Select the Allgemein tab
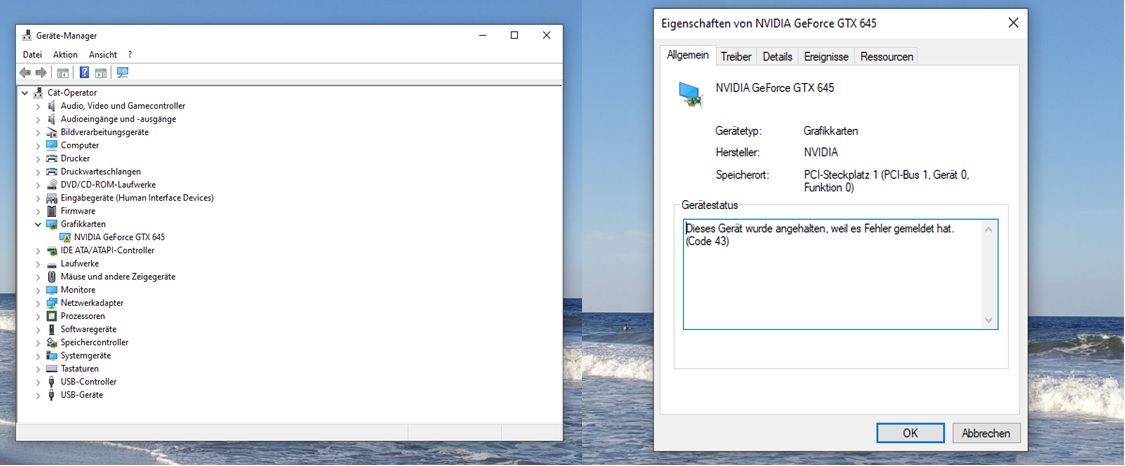This screenshot has height=466, width=1125. click(687, 55)
